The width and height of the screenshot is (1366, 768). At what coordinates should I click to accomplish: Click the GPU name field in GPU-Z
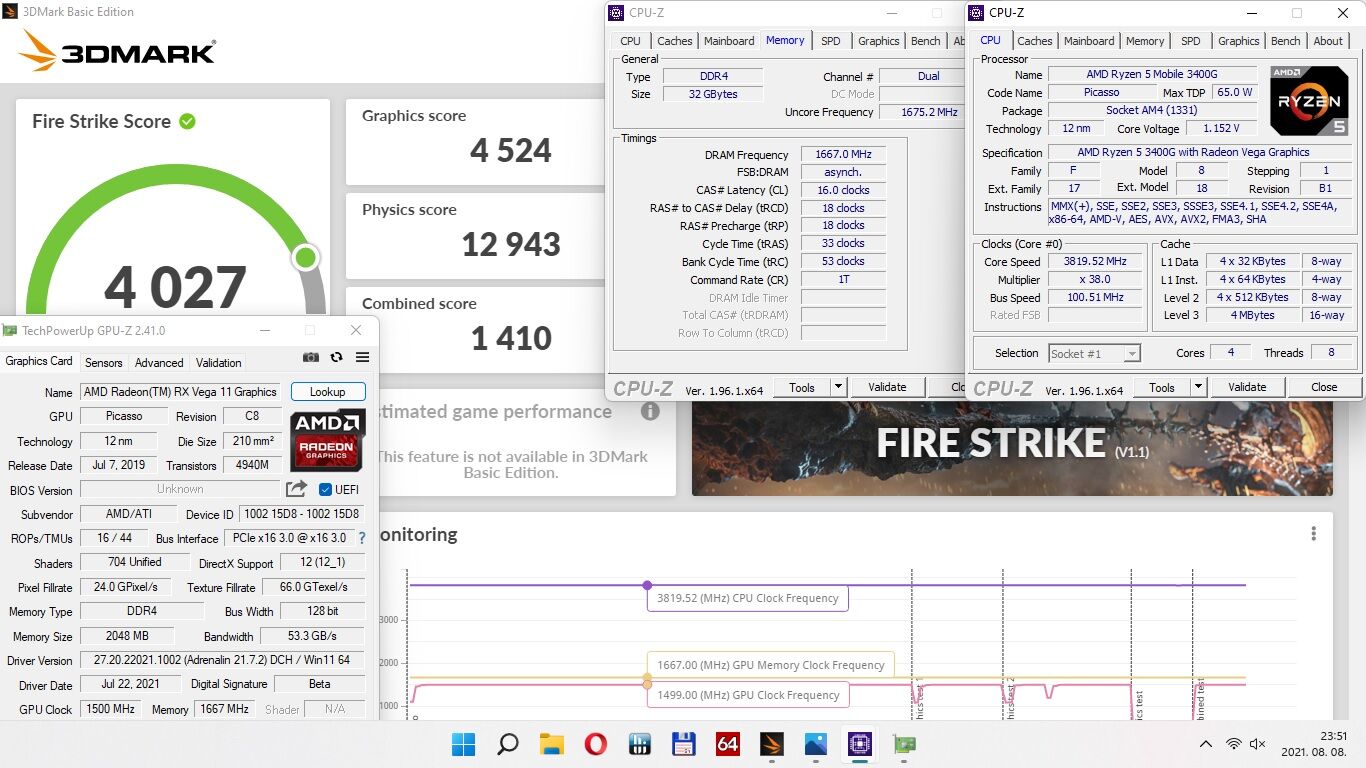(181, 392)
